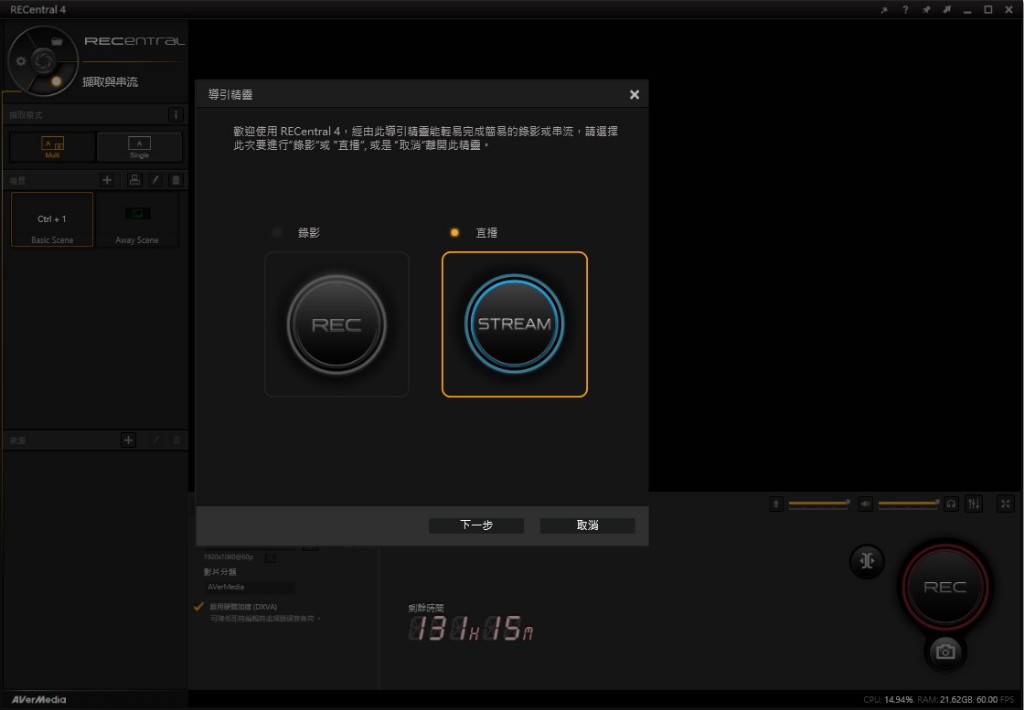
Task: Add a new scene with plus icon
Action: click(107, 180)
